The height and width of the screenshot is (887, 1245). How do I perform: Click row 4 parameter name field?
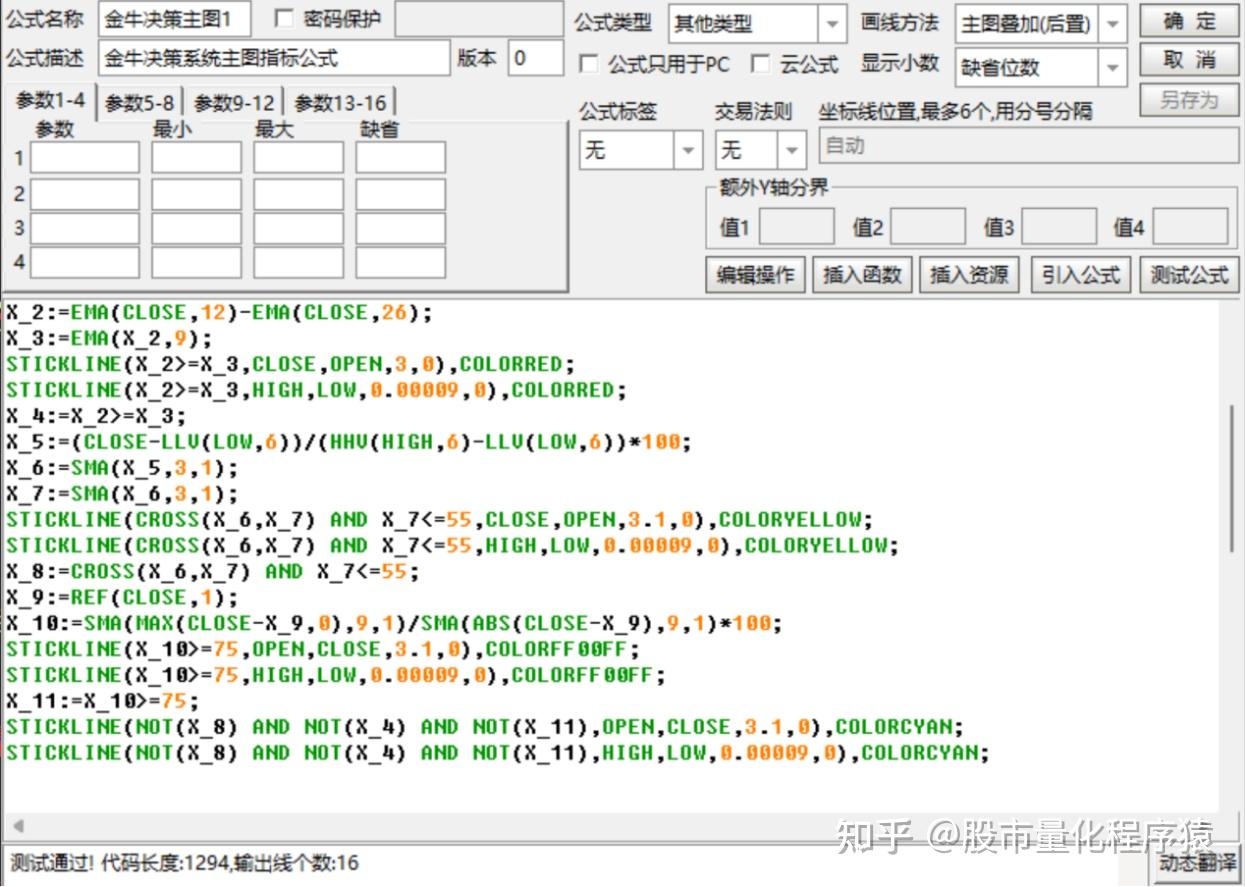click(x=85, y=262)
